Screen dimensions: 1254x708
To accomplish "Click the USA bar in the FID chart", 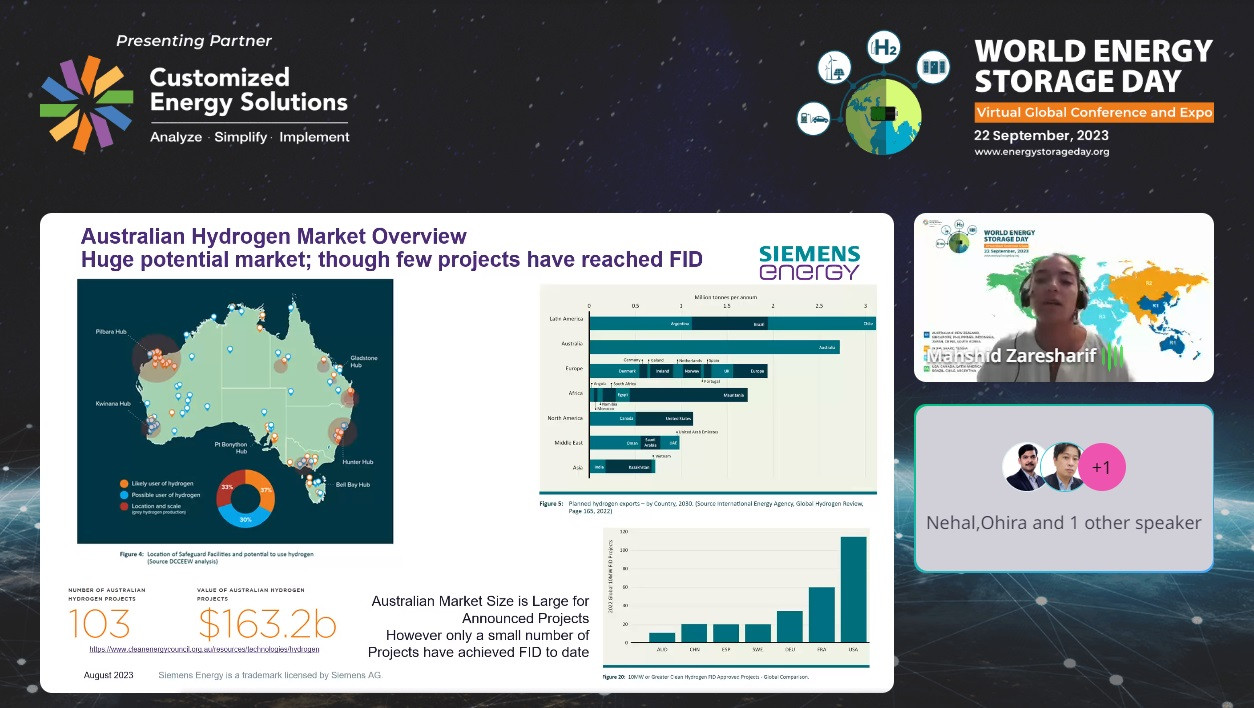I will tap(853, 589).
